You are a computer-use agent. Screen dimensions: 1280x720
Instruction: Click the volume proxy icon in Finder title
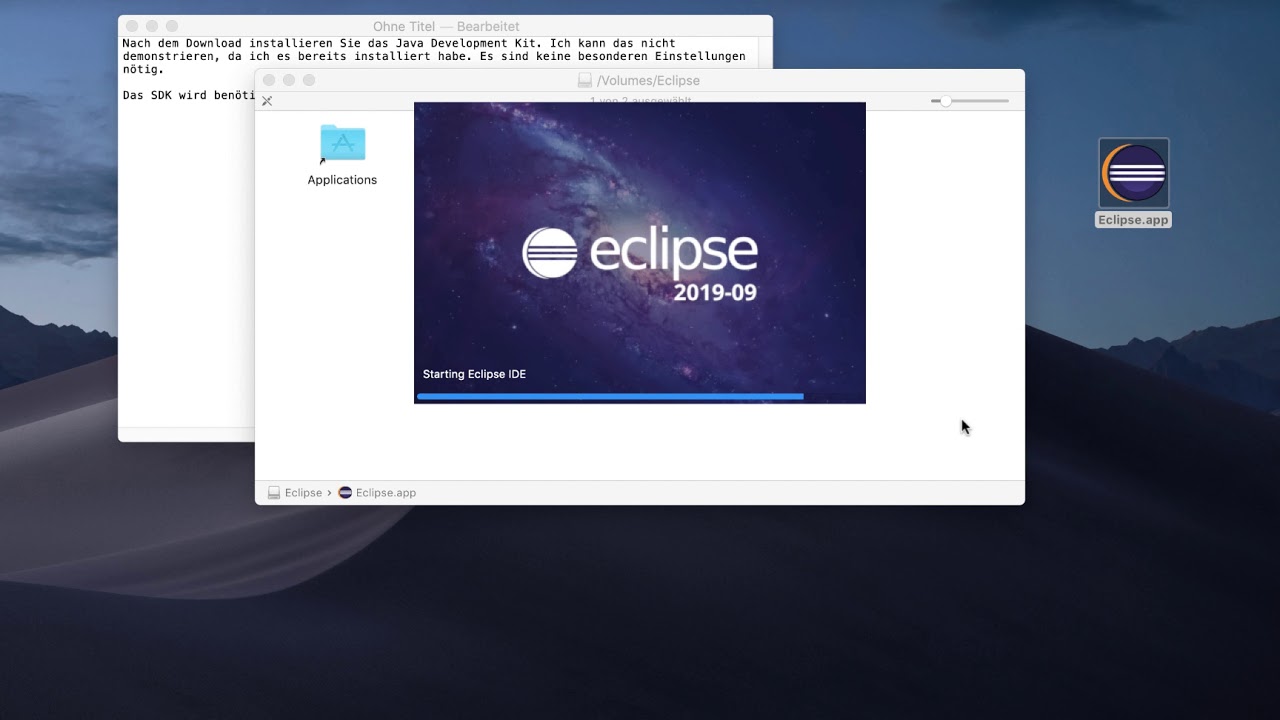585,80
